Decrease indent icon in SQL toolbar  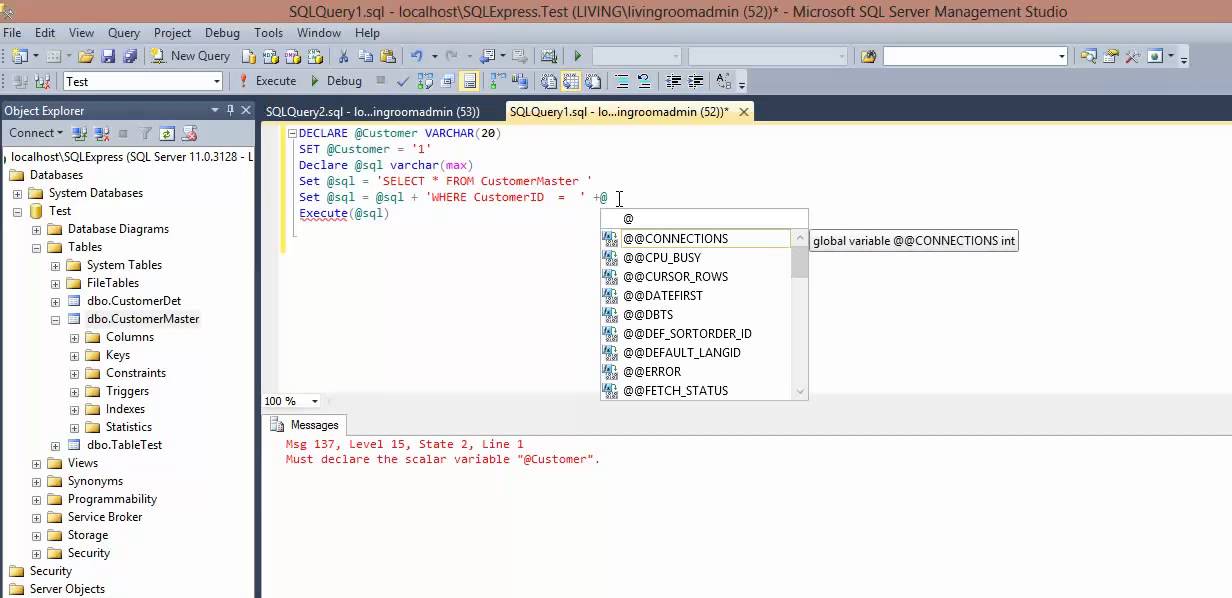tap(673, 81)
